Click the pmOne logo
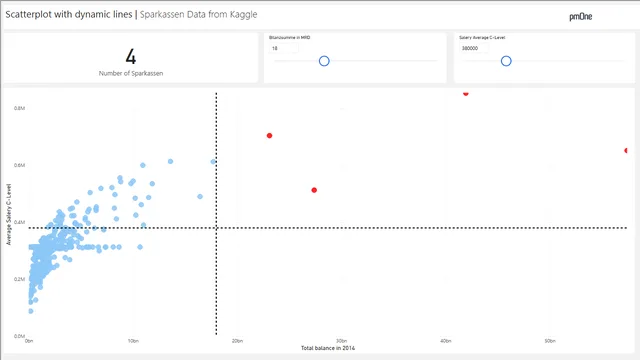The width and height of the screenshot is (640, 360). point(580,17)
